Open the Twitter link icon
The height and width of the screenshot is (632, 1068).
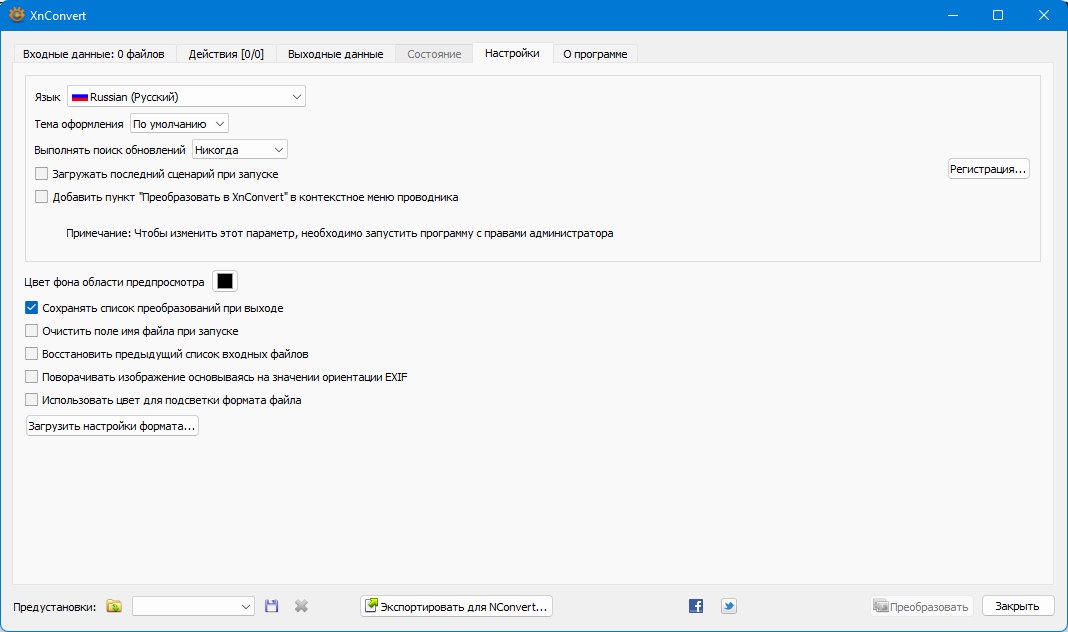tap(729, 606)
